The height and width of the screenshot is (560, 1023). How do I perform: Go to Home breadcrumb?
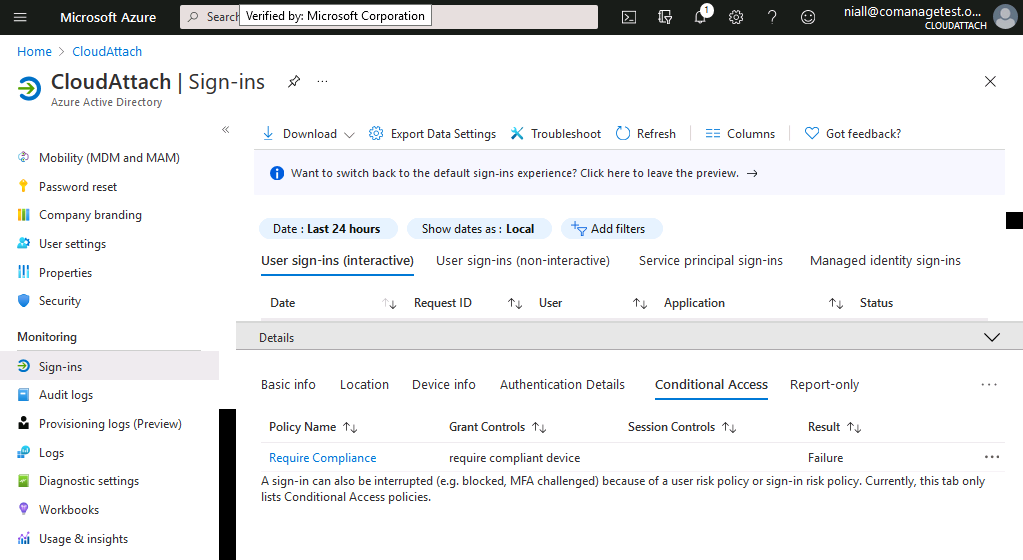tap(34, 52)
